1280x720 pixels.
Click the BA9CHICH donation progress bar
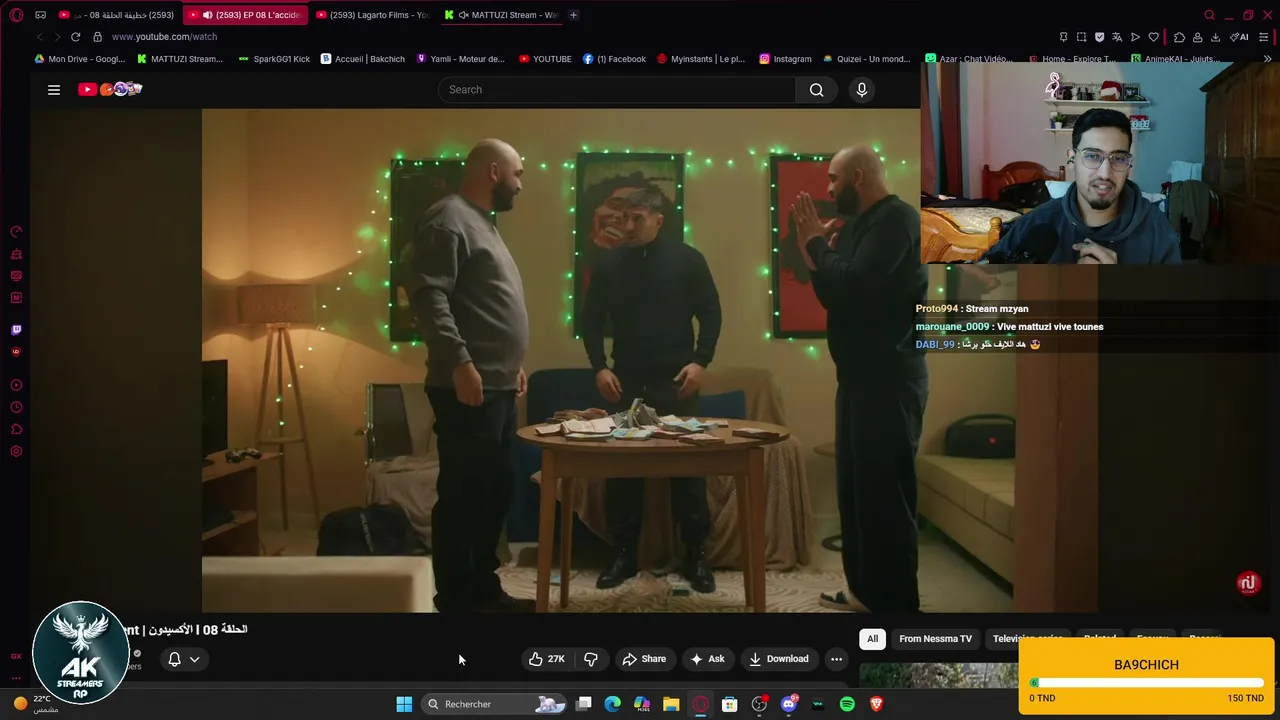coord(1146,684)
